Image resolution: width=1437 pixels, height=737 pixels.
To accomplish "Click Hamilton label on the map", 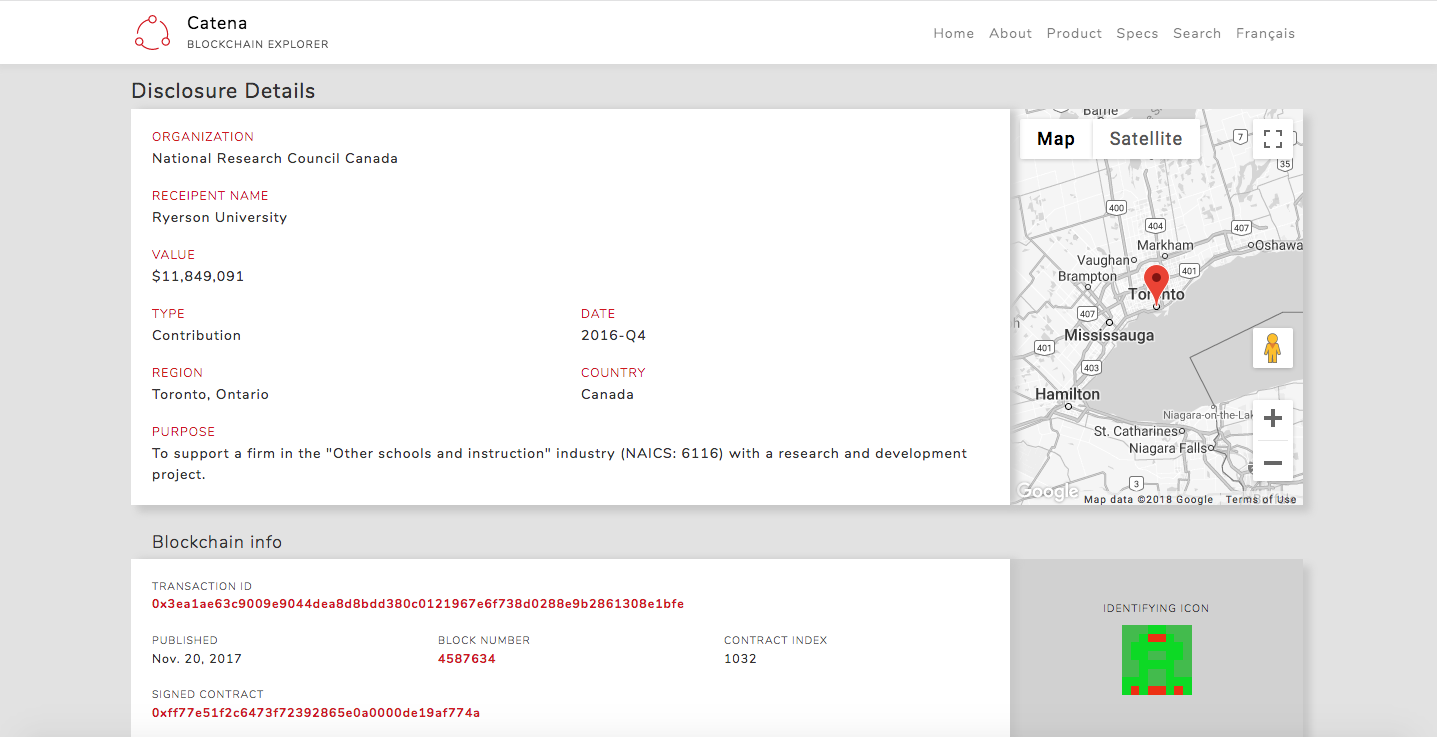I will click(x=1067, y=394).
